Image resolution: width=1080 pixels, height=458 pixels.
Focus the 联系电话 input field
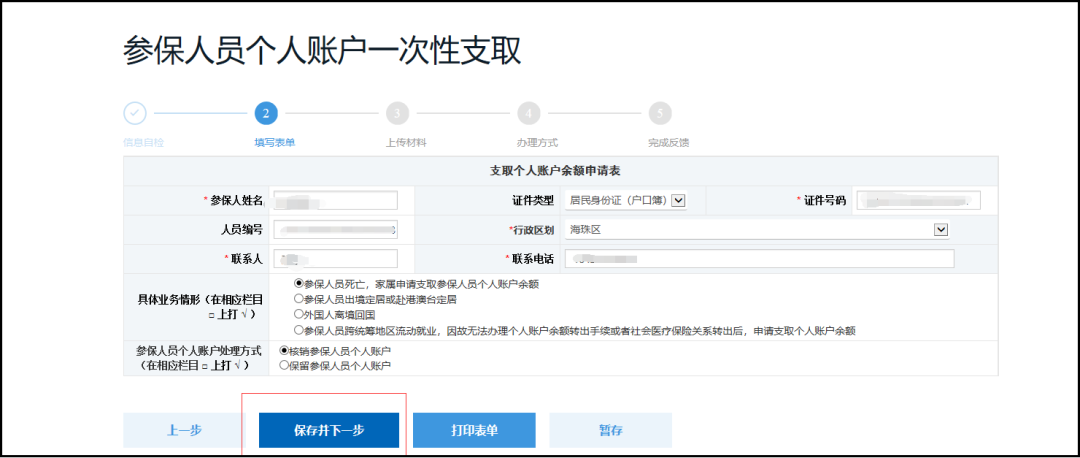pos(760,259)
